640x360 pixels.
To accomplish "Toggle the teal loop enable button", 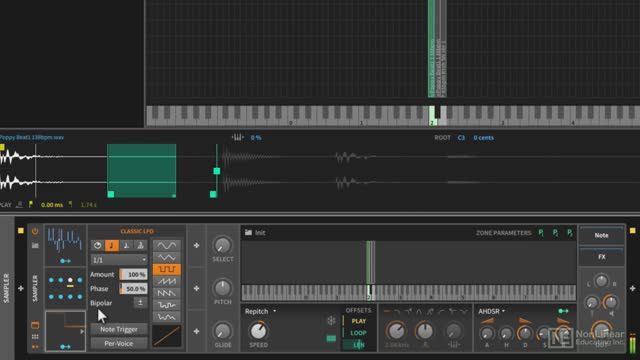I will click(331, 338).
